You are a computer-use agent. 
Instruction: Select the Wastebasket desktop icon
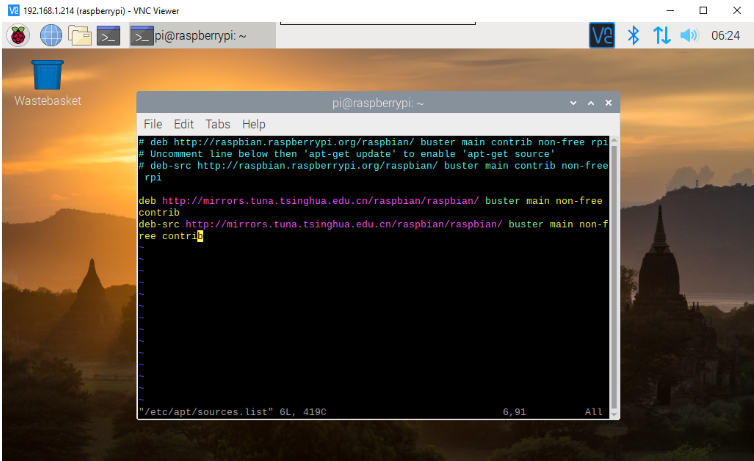[48, 83]
